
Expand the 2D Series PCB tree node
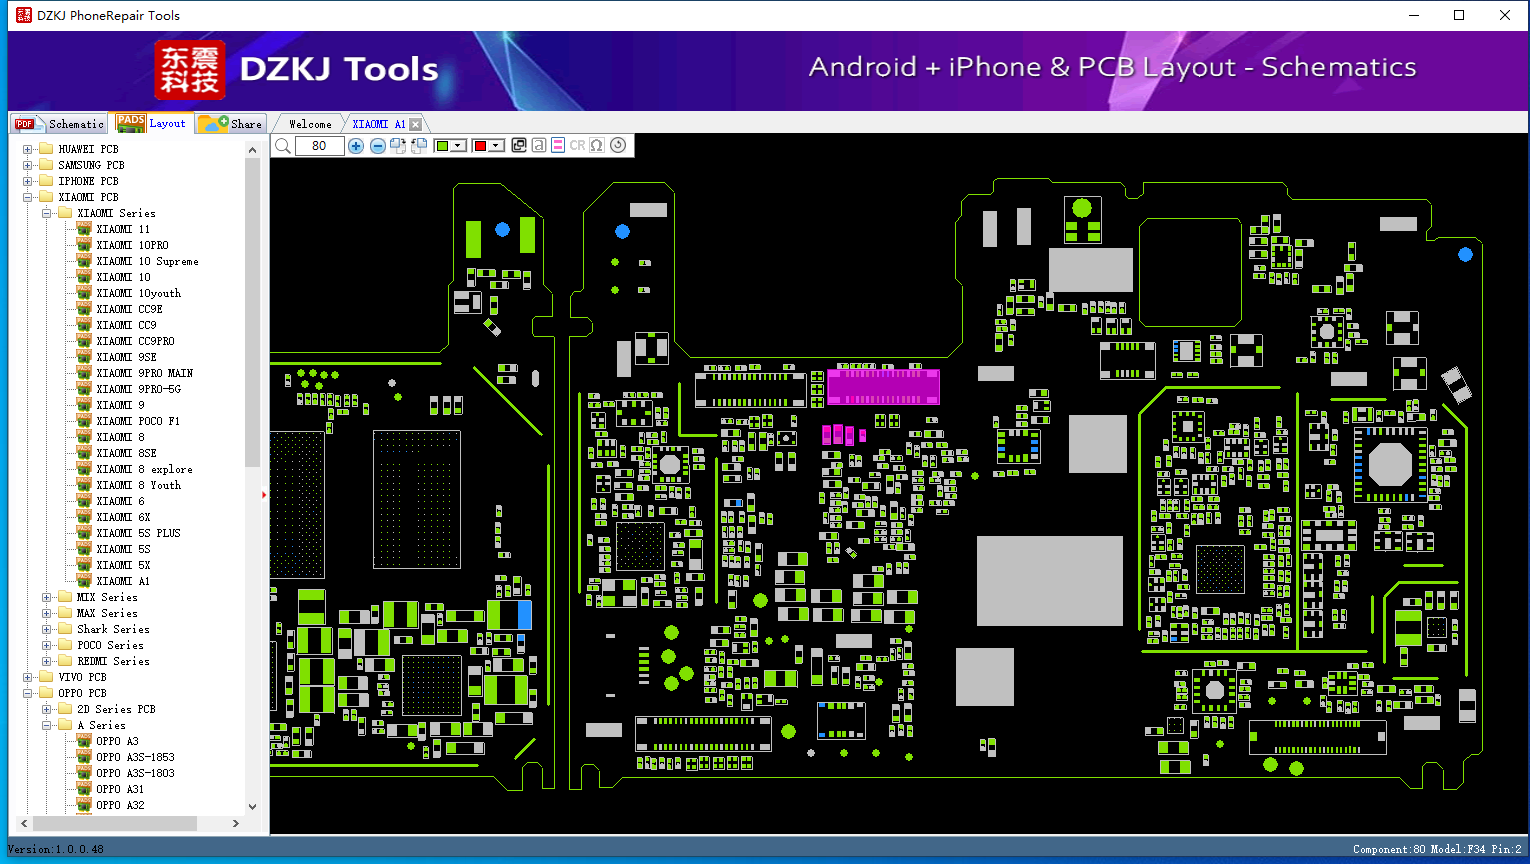(x=46, y=709)
